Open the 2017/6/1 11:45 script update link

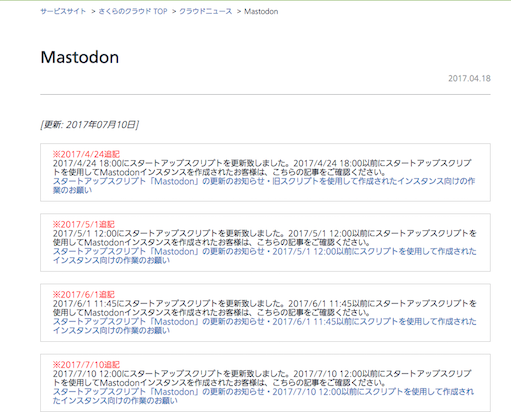pos(265,326)
